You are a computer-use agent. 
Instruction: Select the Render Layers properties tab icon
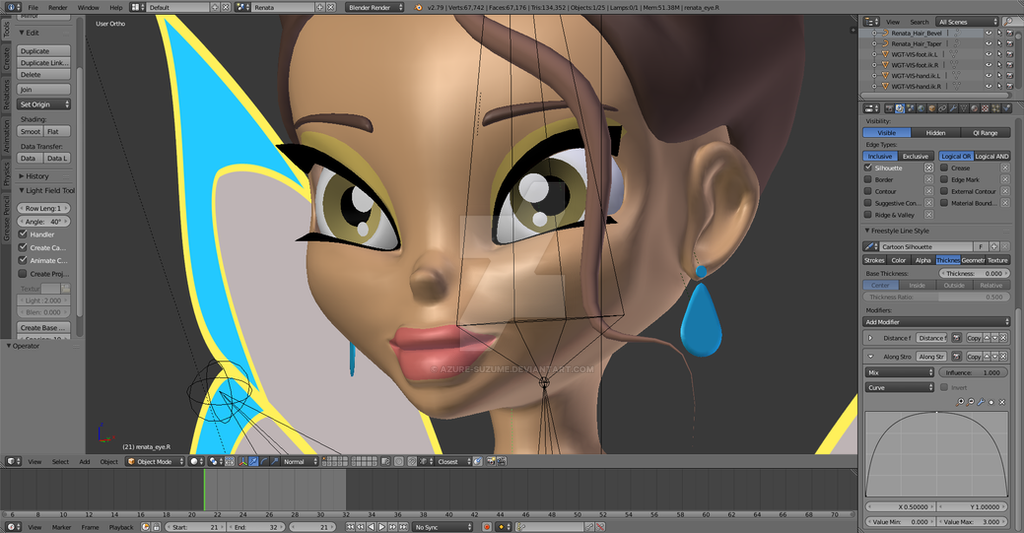pyautogui.click(x=901, y=108)
